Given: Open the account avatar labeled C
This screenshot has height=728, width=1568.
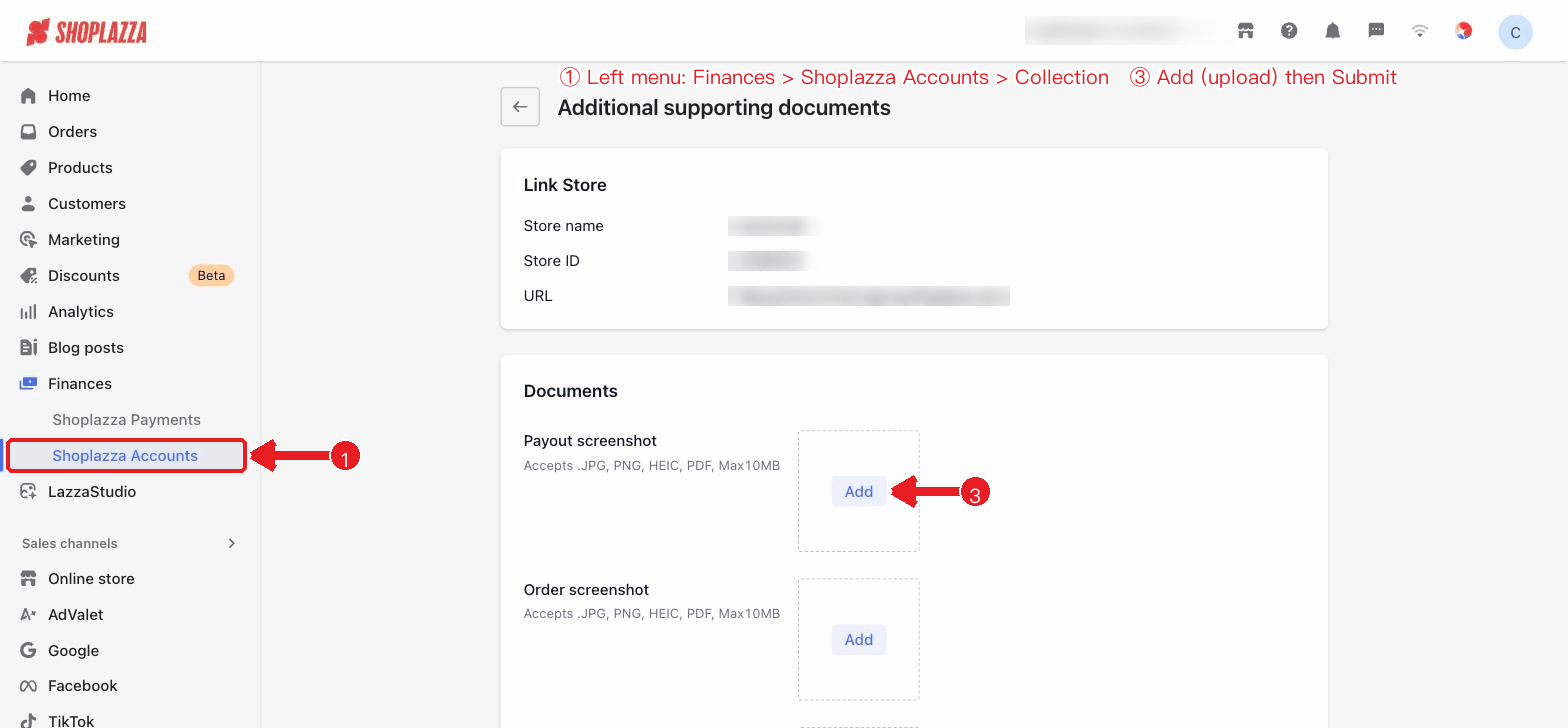Looking at the screenshot, I should pyautogui.click(x=1515, y=32).
